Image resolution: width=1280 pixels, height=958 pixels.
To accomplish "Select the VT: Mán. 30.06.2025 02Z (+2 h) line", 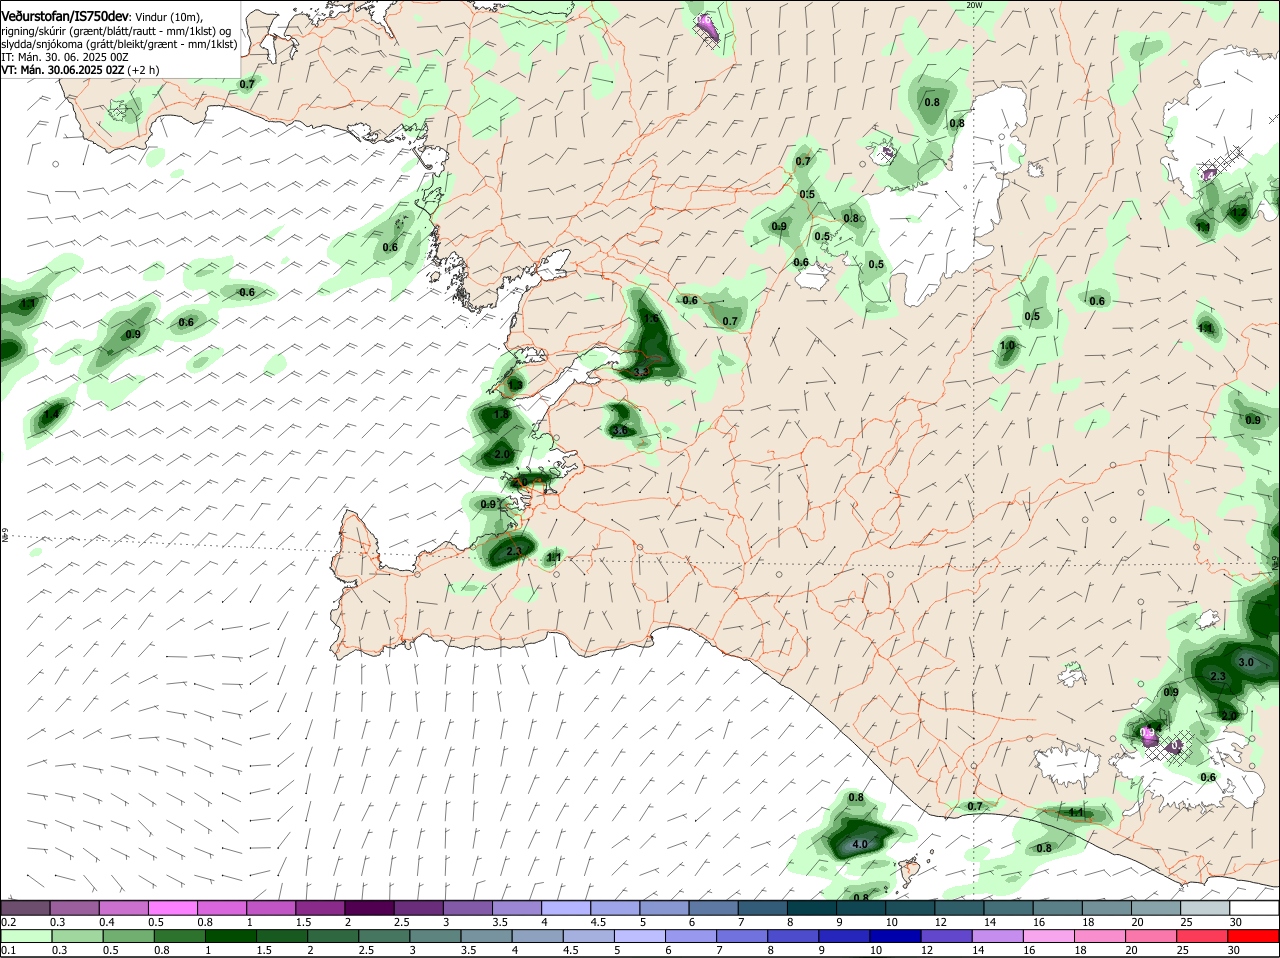I will click(80, 70).
